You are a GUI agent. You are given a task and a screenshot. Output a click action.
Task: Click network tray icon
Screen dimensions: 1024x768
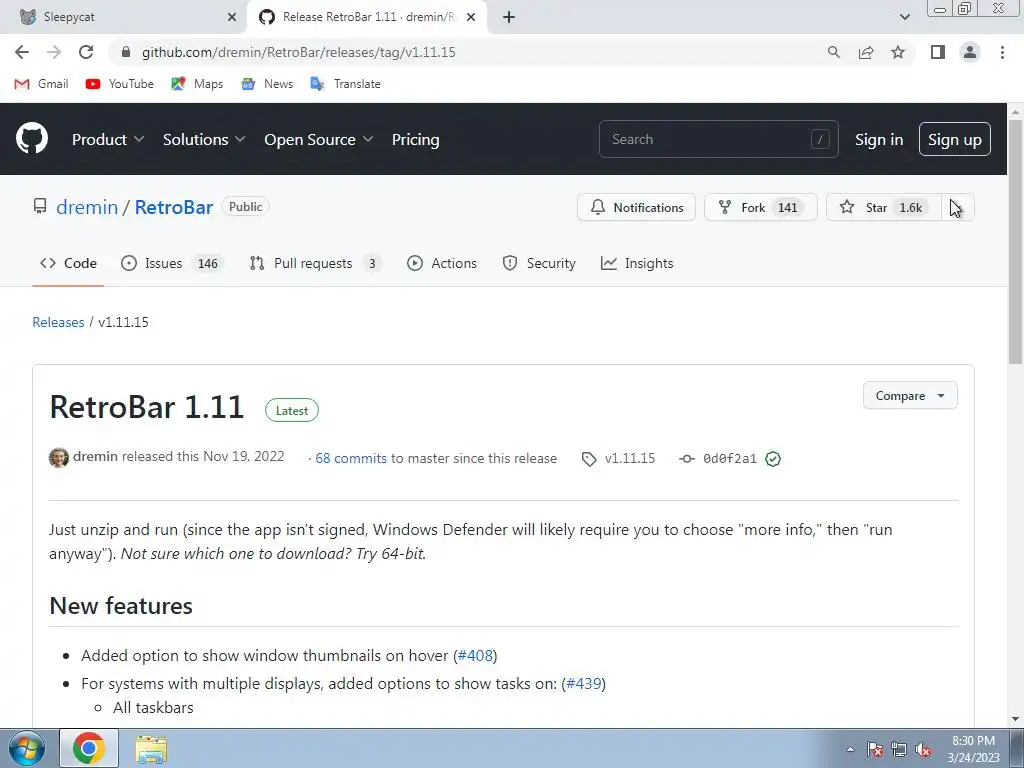(x=899, y=749)
